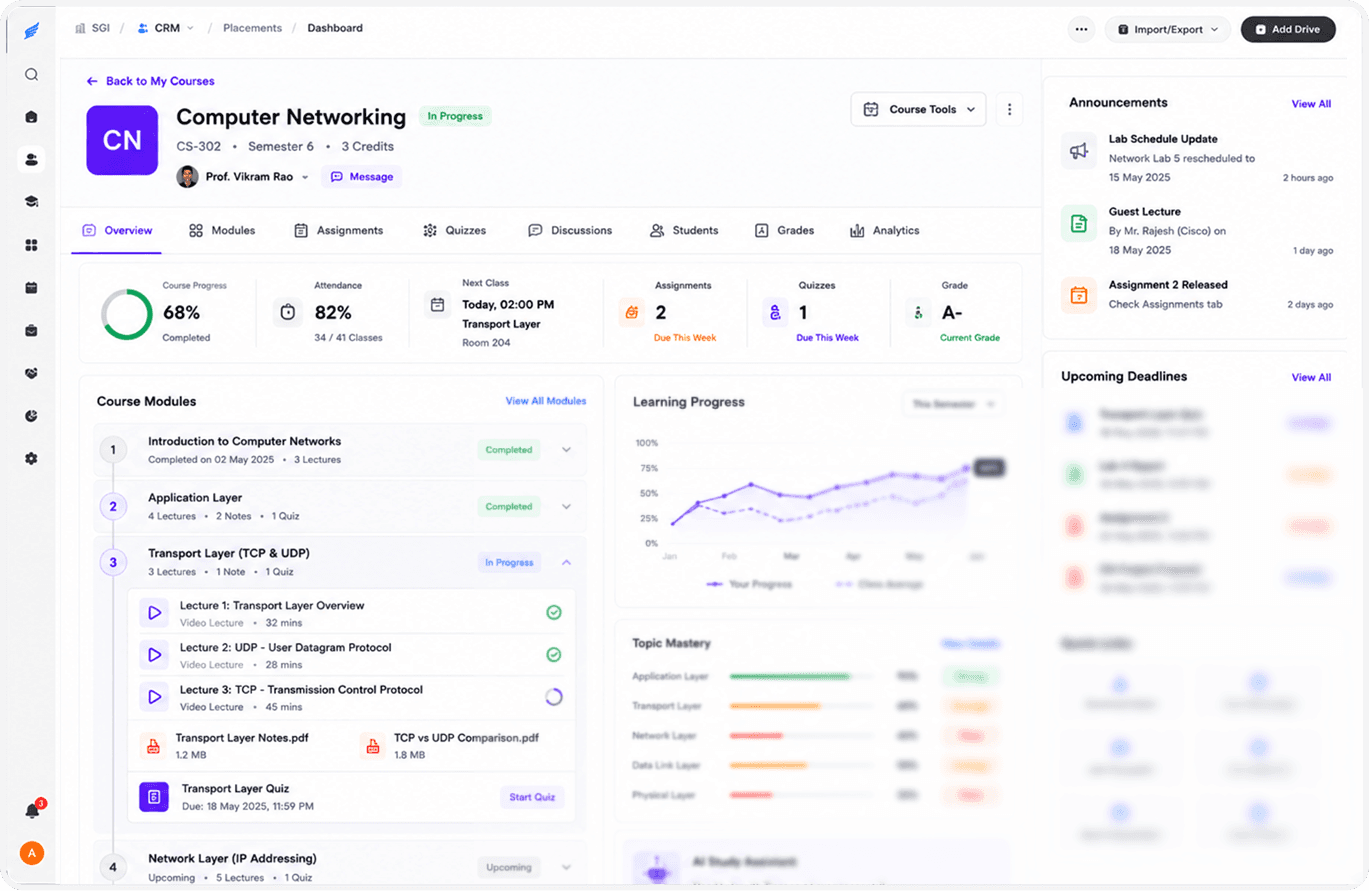Expand the Course Tools dropdown
The height and width of the screenshot is (891, 1369).
click(x=918, y=110)
